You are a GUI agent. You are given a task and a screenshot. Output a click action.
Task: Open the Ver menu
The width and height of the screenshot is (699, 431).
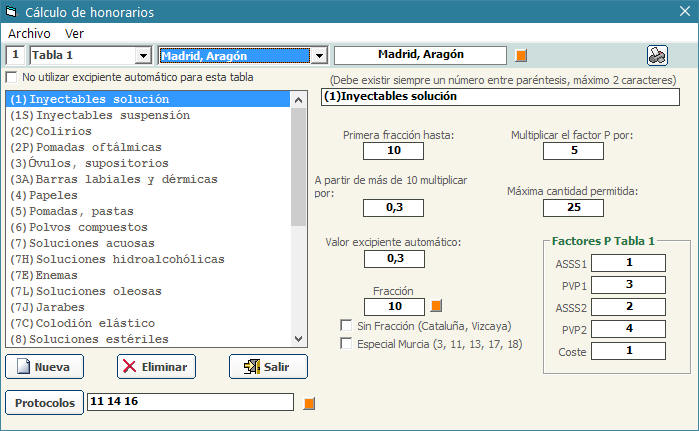tap(74, 33)
